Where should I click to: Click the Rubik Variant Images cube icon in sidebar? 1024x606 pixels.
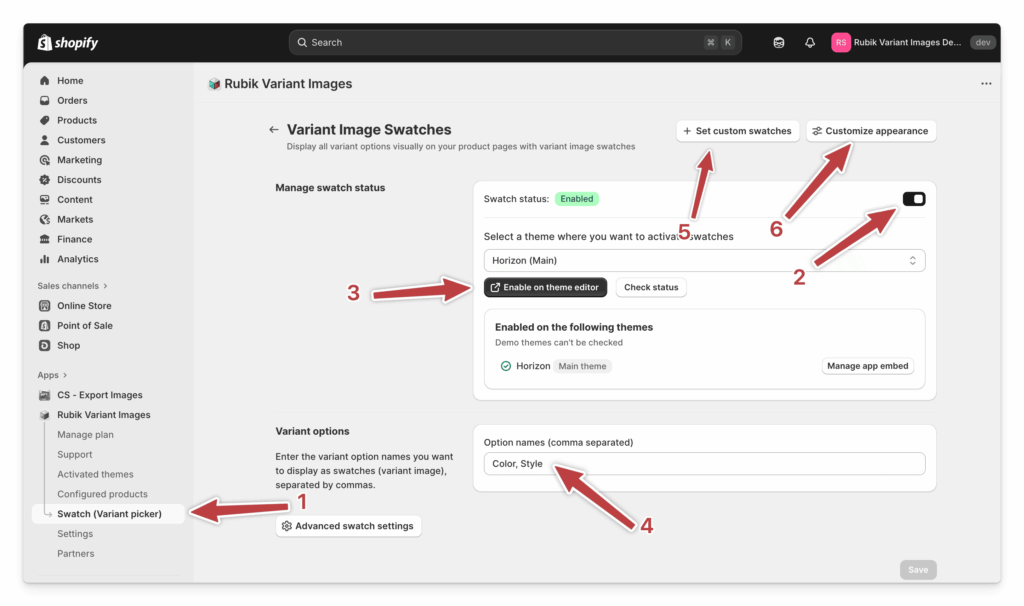click(44, 415)
